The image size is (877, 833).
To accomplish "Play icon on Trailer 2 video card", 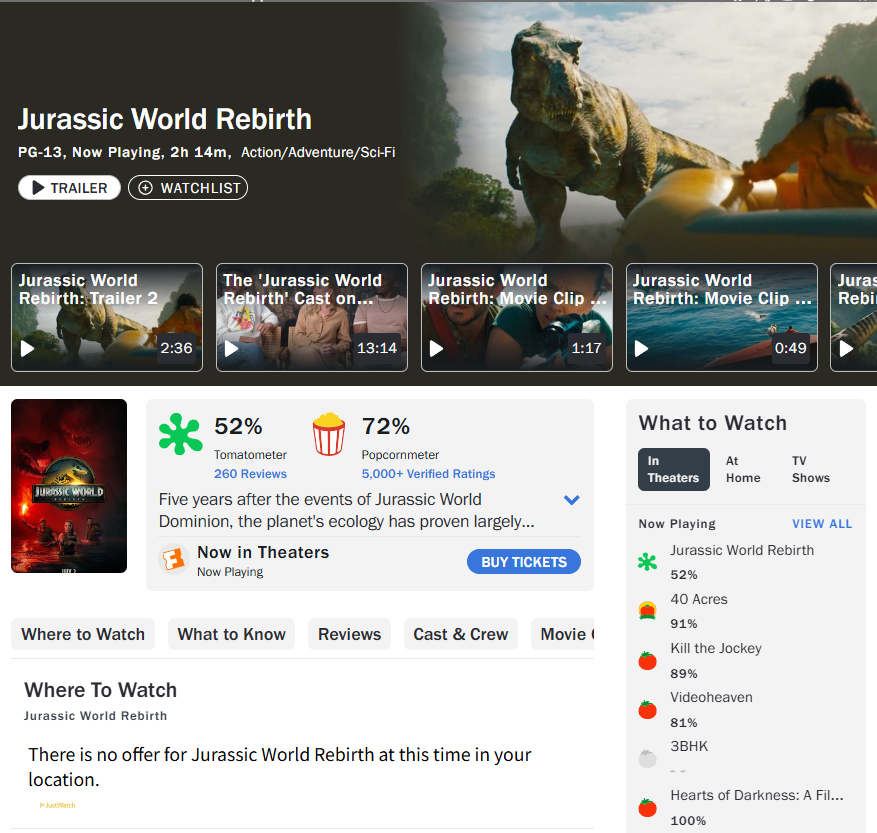I will click(27, 349).
